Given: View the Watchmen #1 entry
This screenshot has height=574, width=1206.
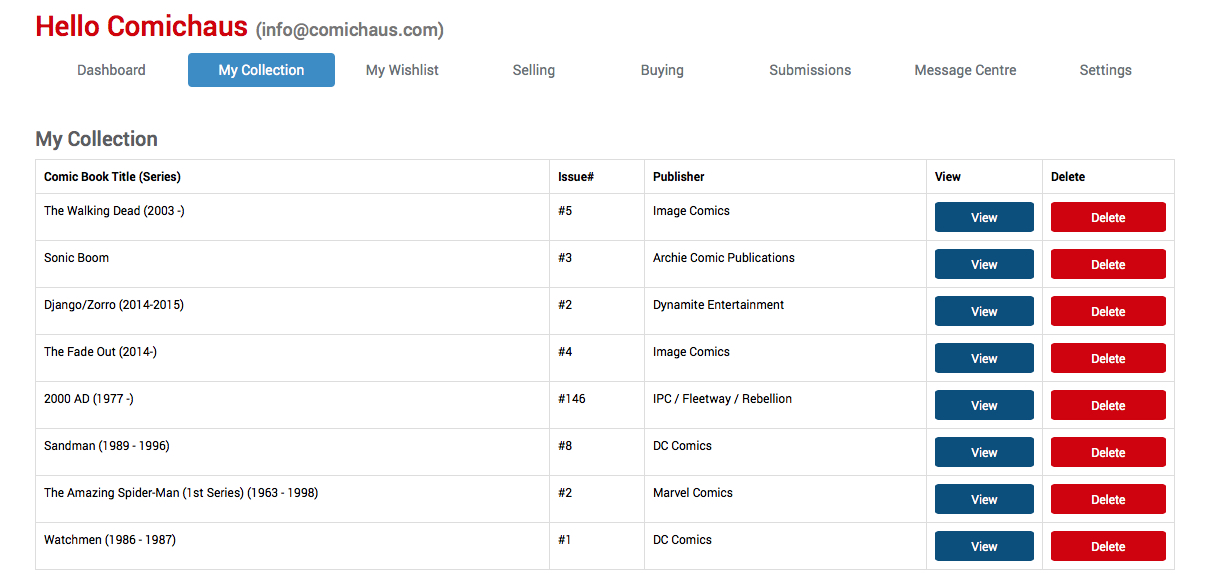Looking at the screenshot, I should pos(984,546).
